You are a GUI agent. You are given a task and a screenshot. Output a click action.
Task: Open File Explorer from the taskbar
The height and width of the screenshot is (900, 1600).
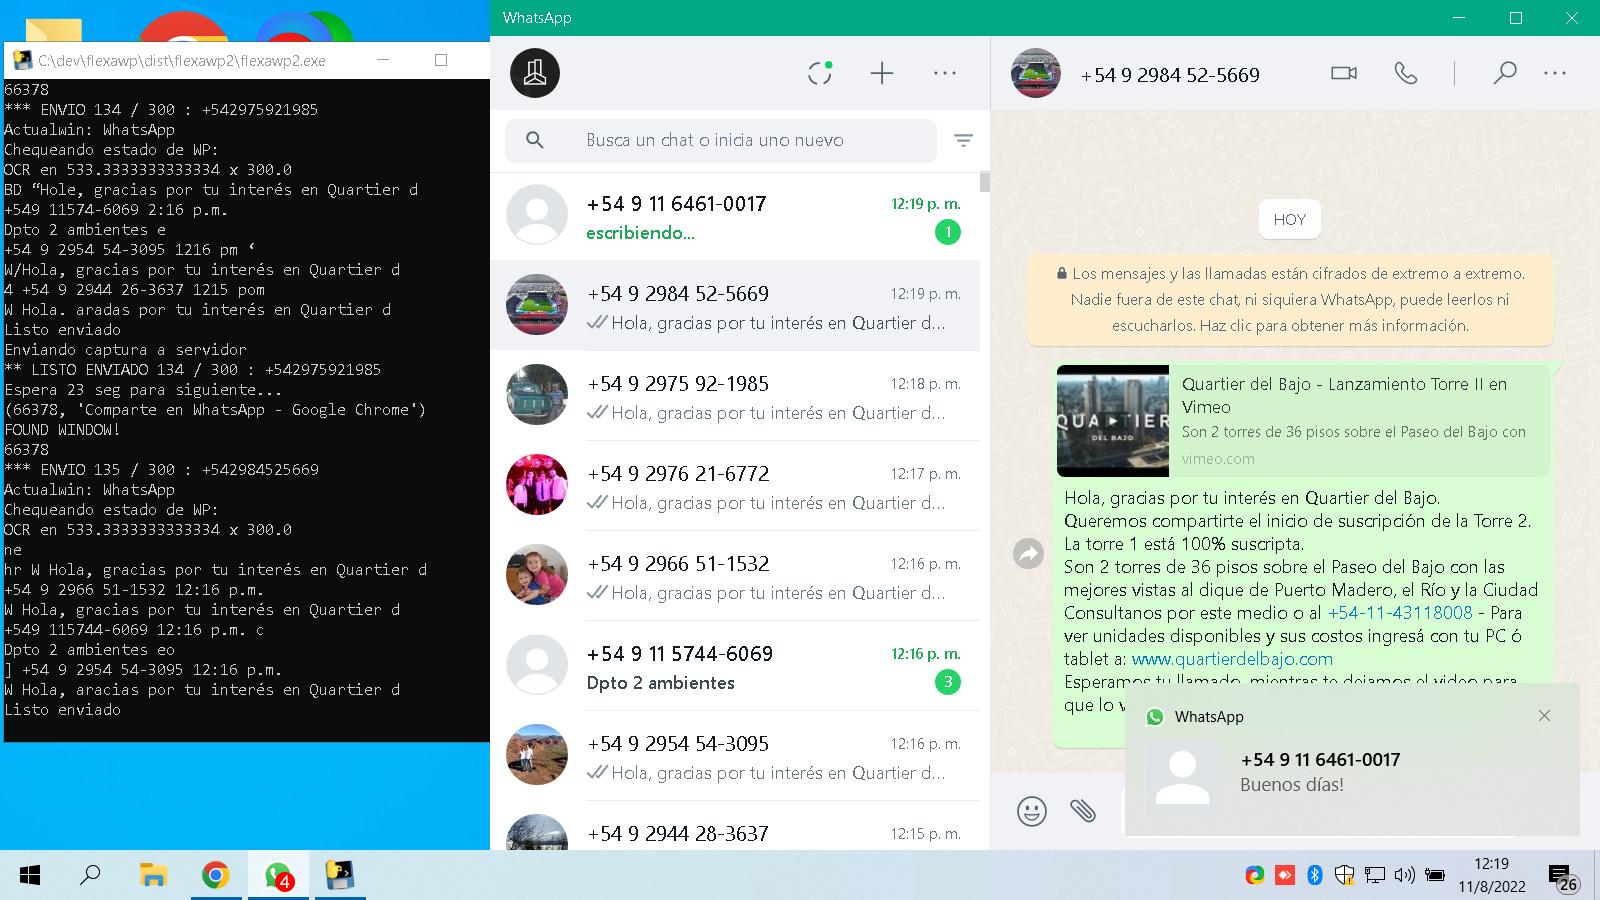click(x=152, y=876)
